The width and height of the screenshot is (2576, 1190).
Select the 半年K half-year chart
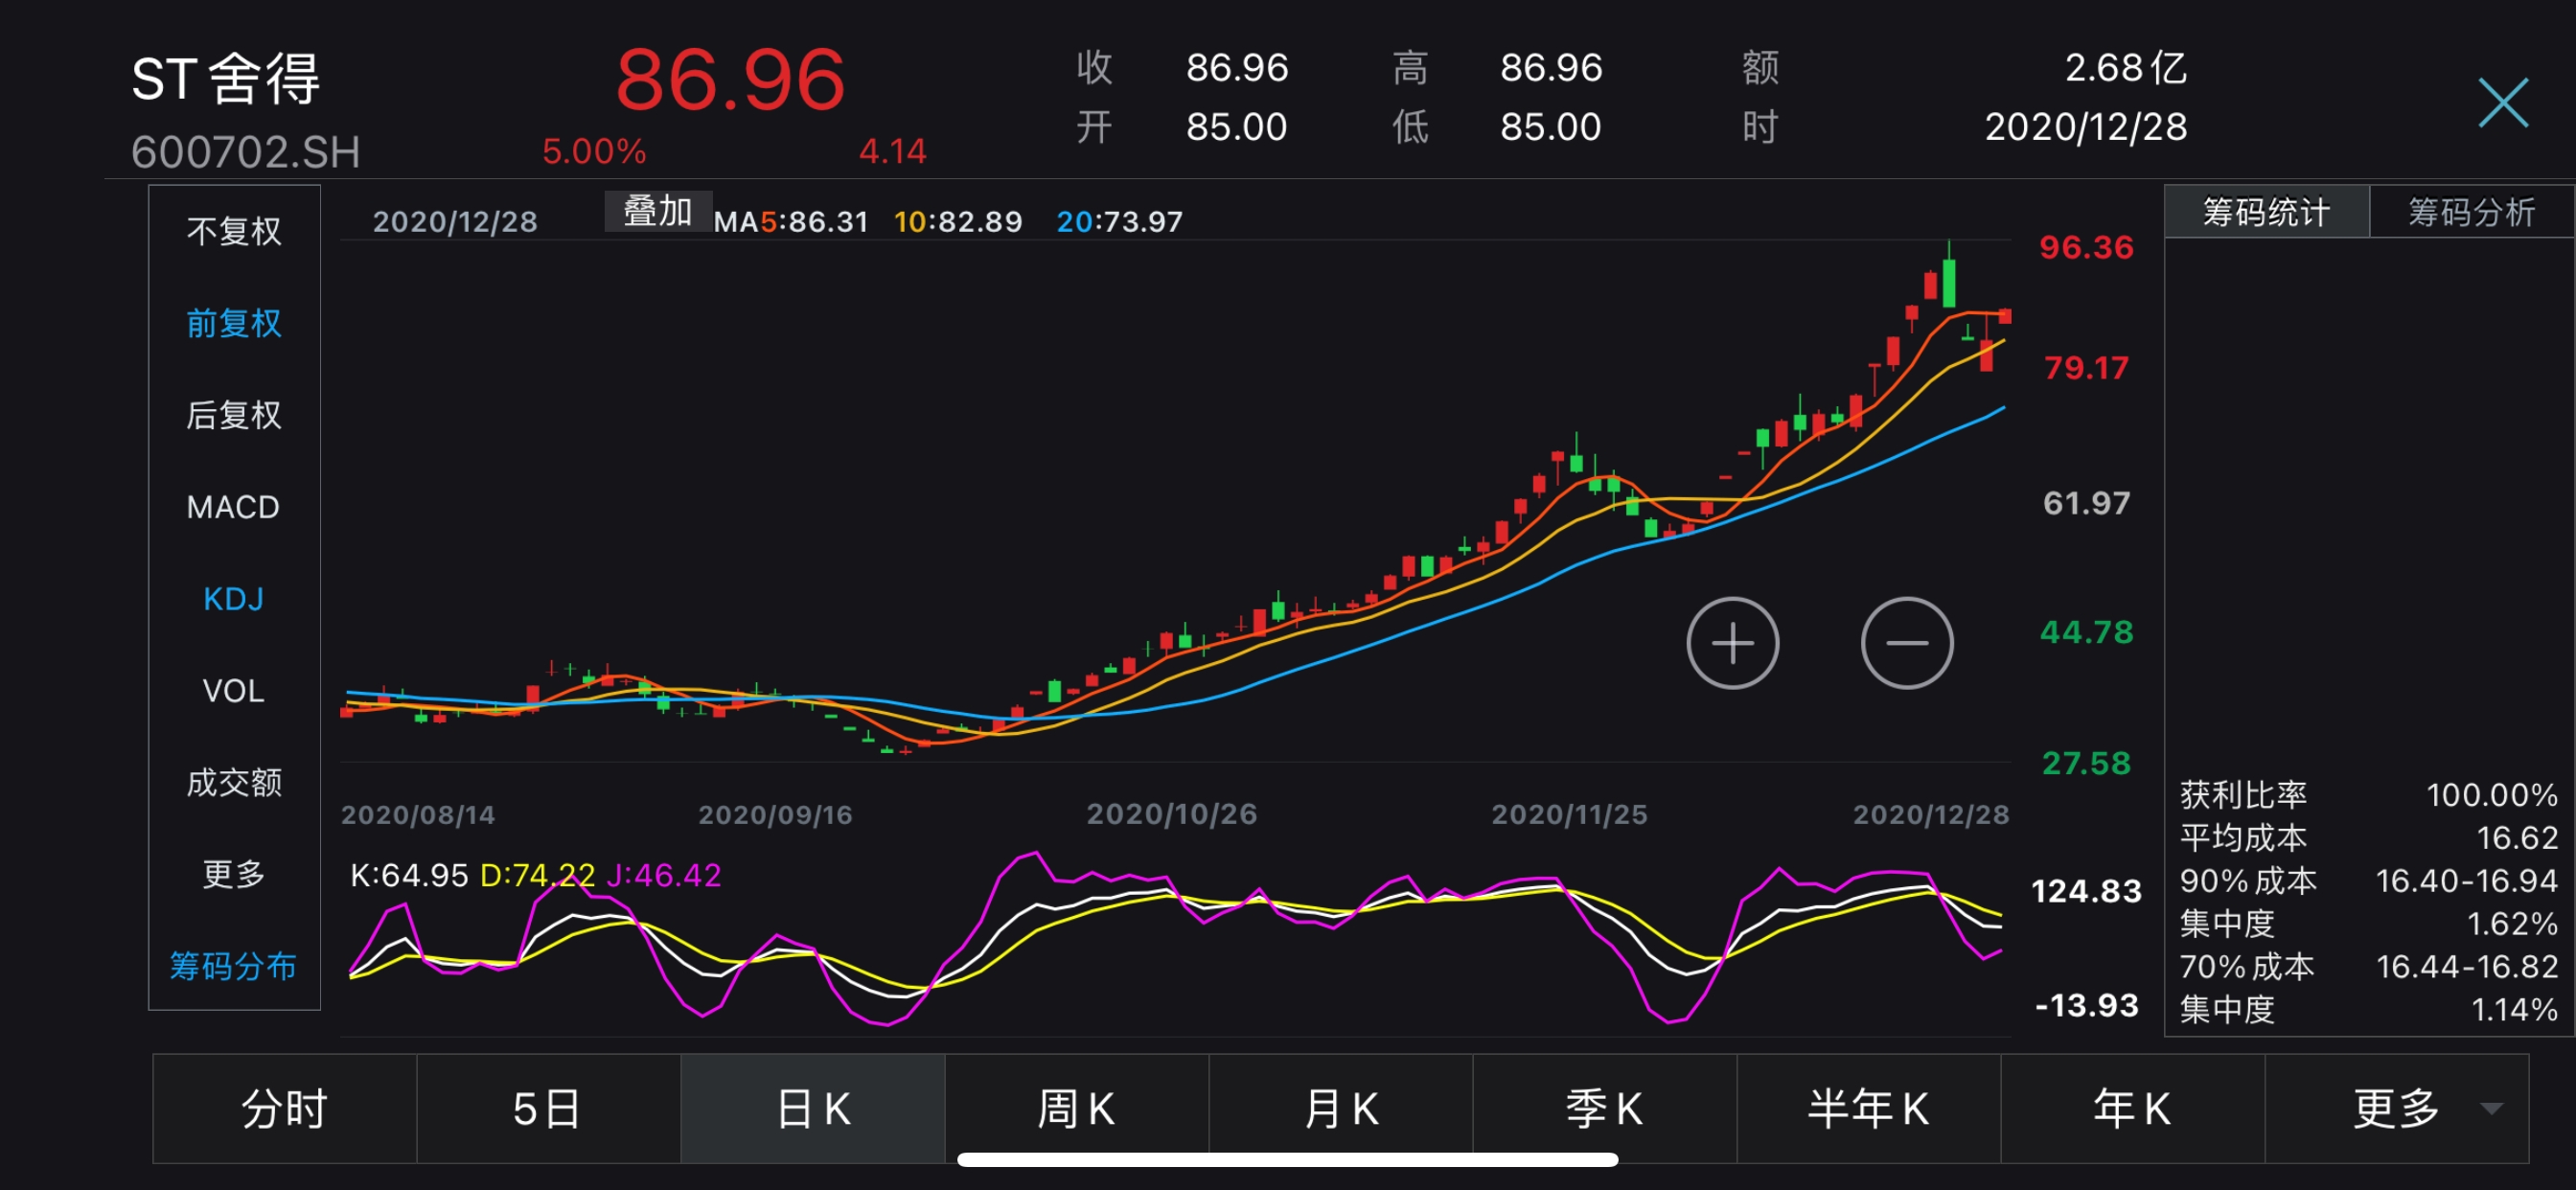coord(1868,1108)
